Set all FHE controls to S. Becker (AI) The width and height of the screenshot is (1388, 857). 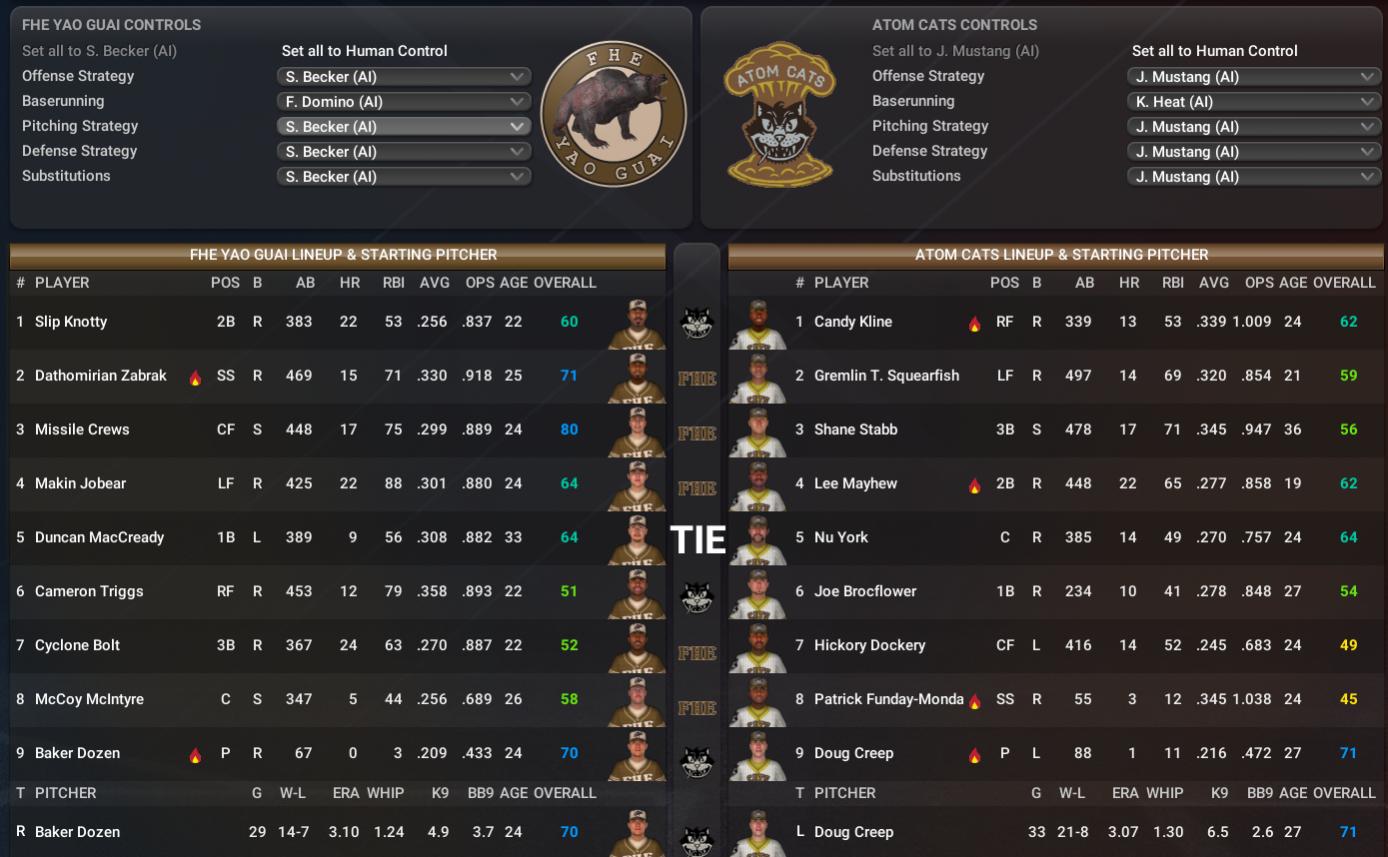[99, 51]
